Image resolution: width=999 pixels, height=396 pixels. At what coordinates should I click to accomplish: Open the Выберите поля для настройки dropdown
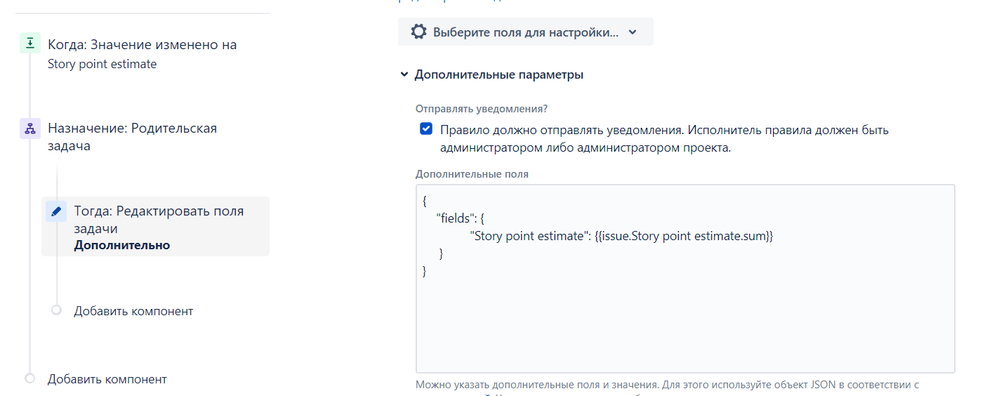[526, 32]
